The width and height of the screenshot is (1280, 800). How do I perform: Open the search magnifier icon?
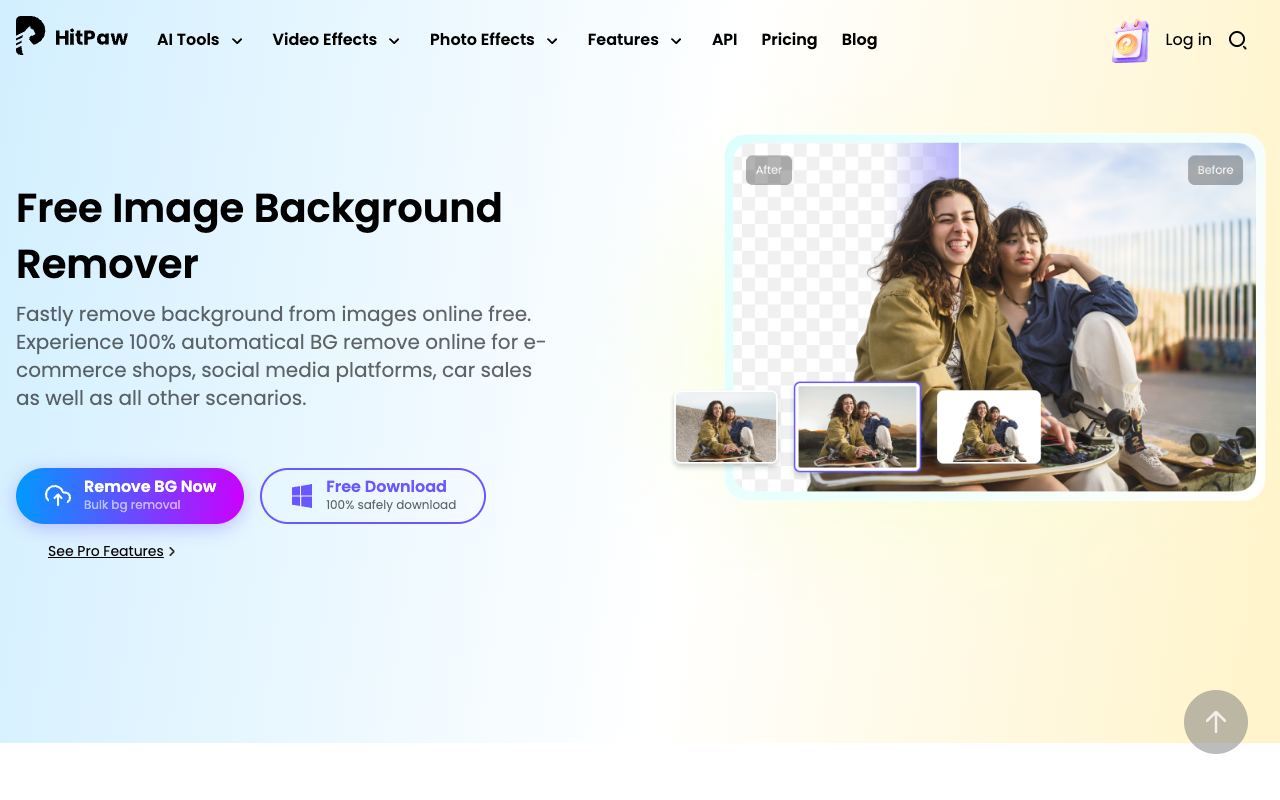point(1237,40)
